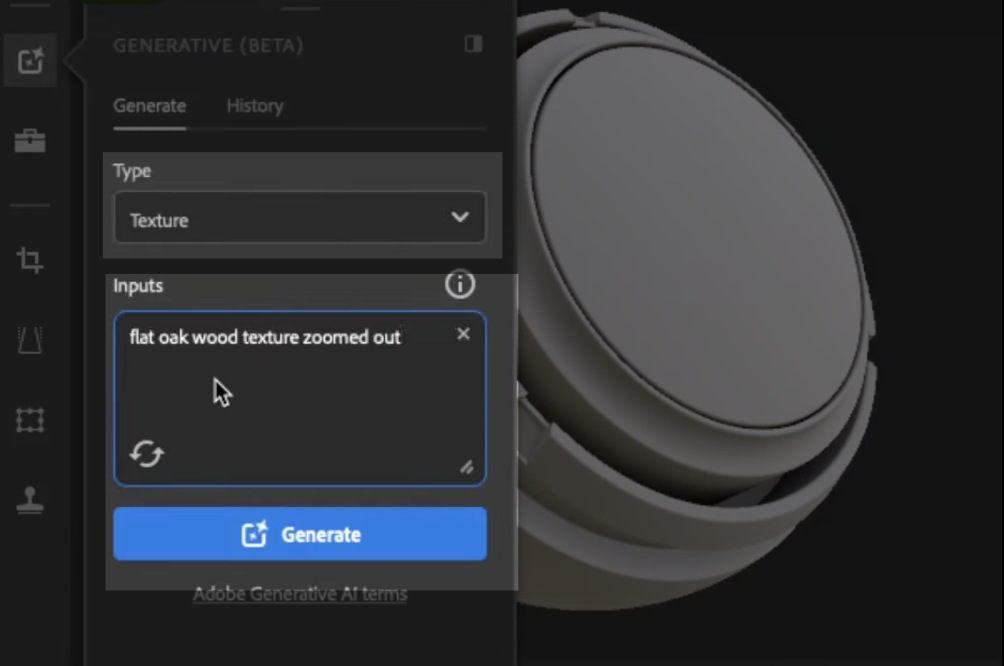
Task: Switch to the History tab
Action: [254, 106]
